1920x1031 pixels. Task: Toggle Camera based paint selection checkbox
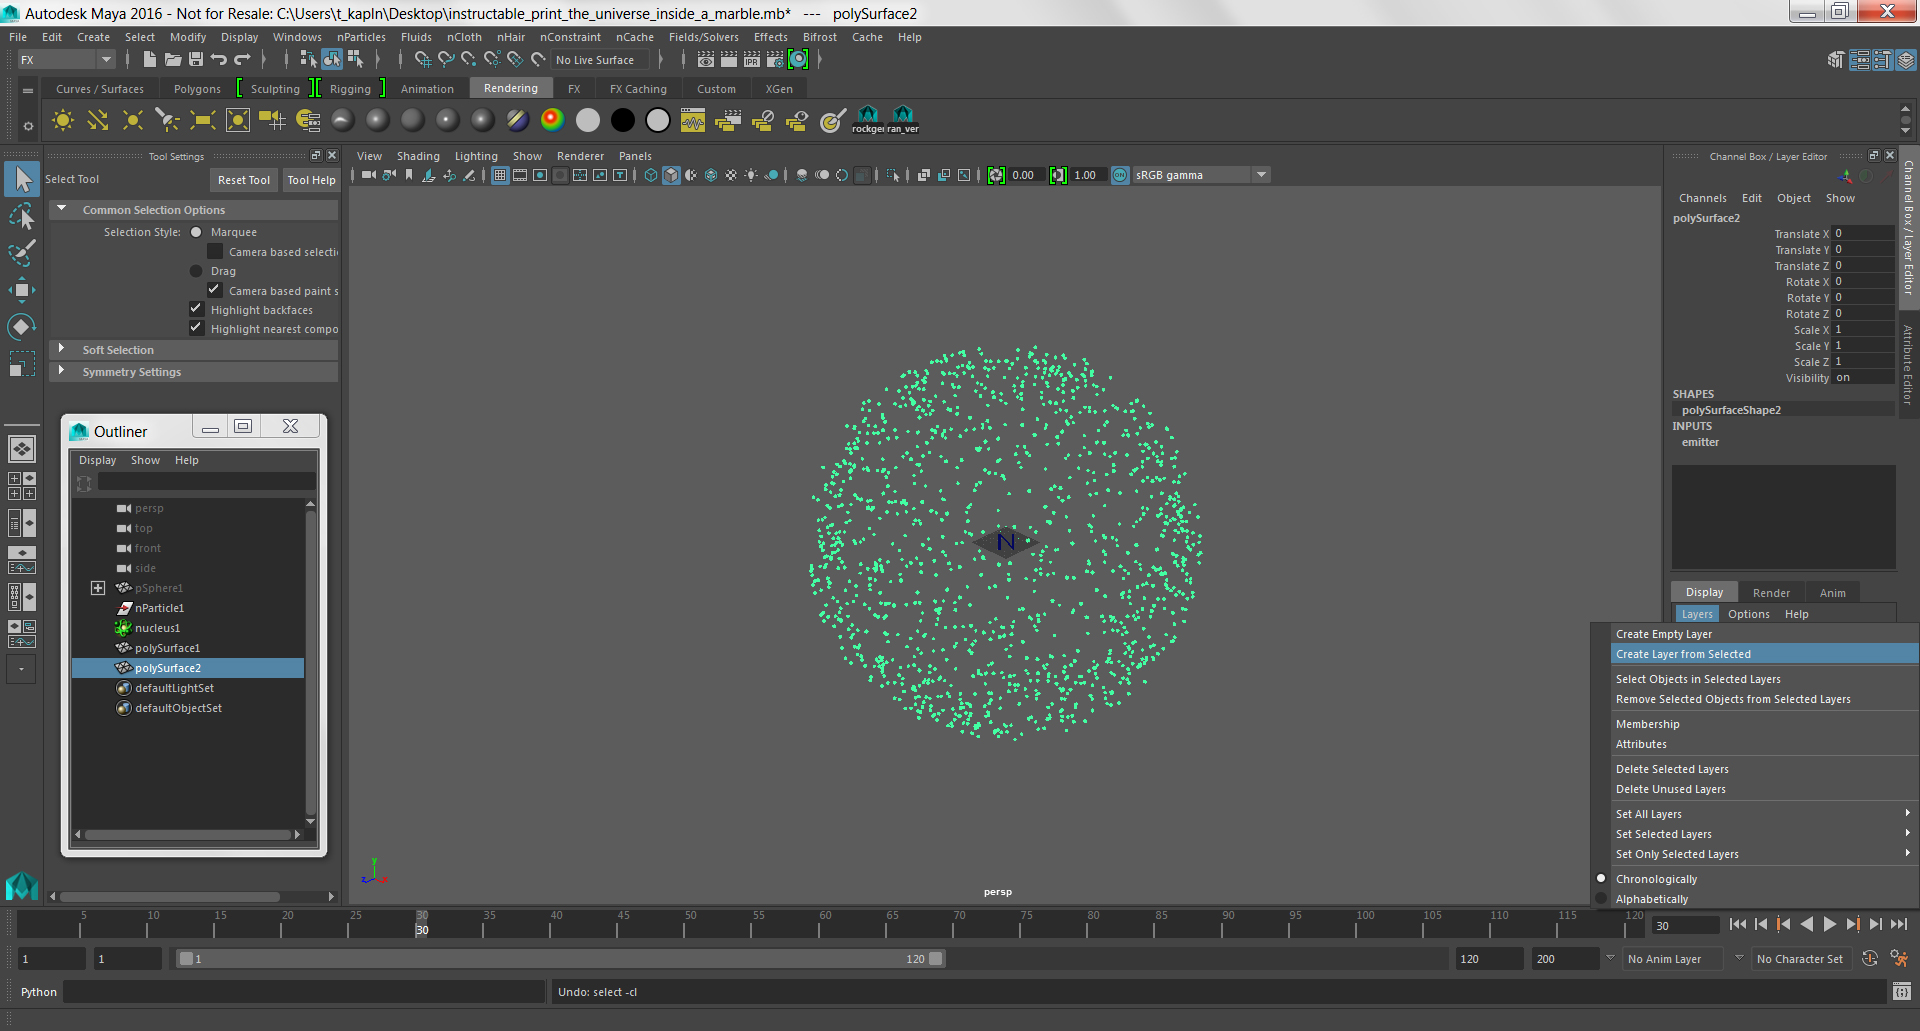[x=215, y=290]
